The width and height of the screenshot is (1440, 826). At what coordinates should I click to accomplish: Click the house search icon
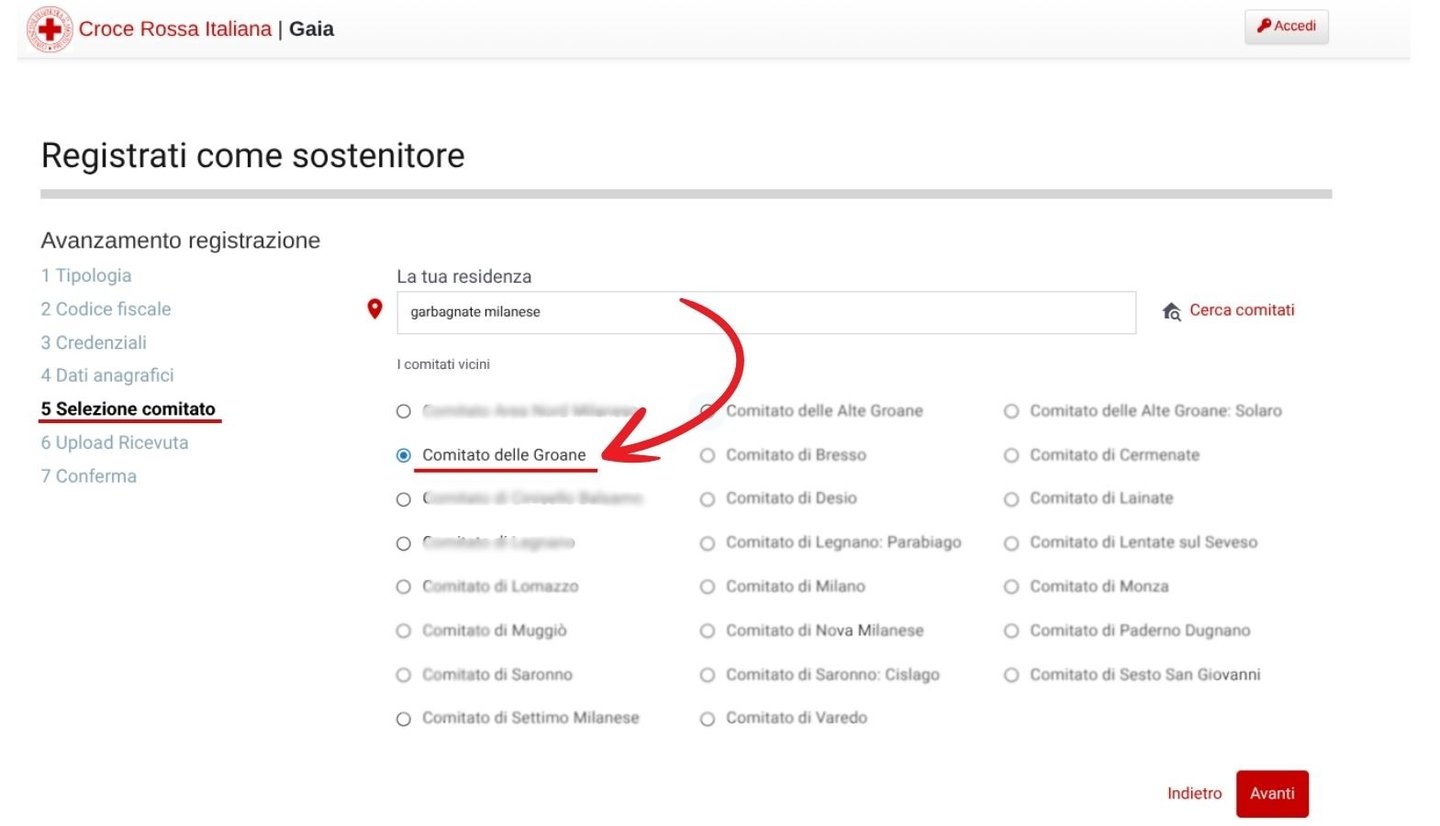click(1171, 311)
